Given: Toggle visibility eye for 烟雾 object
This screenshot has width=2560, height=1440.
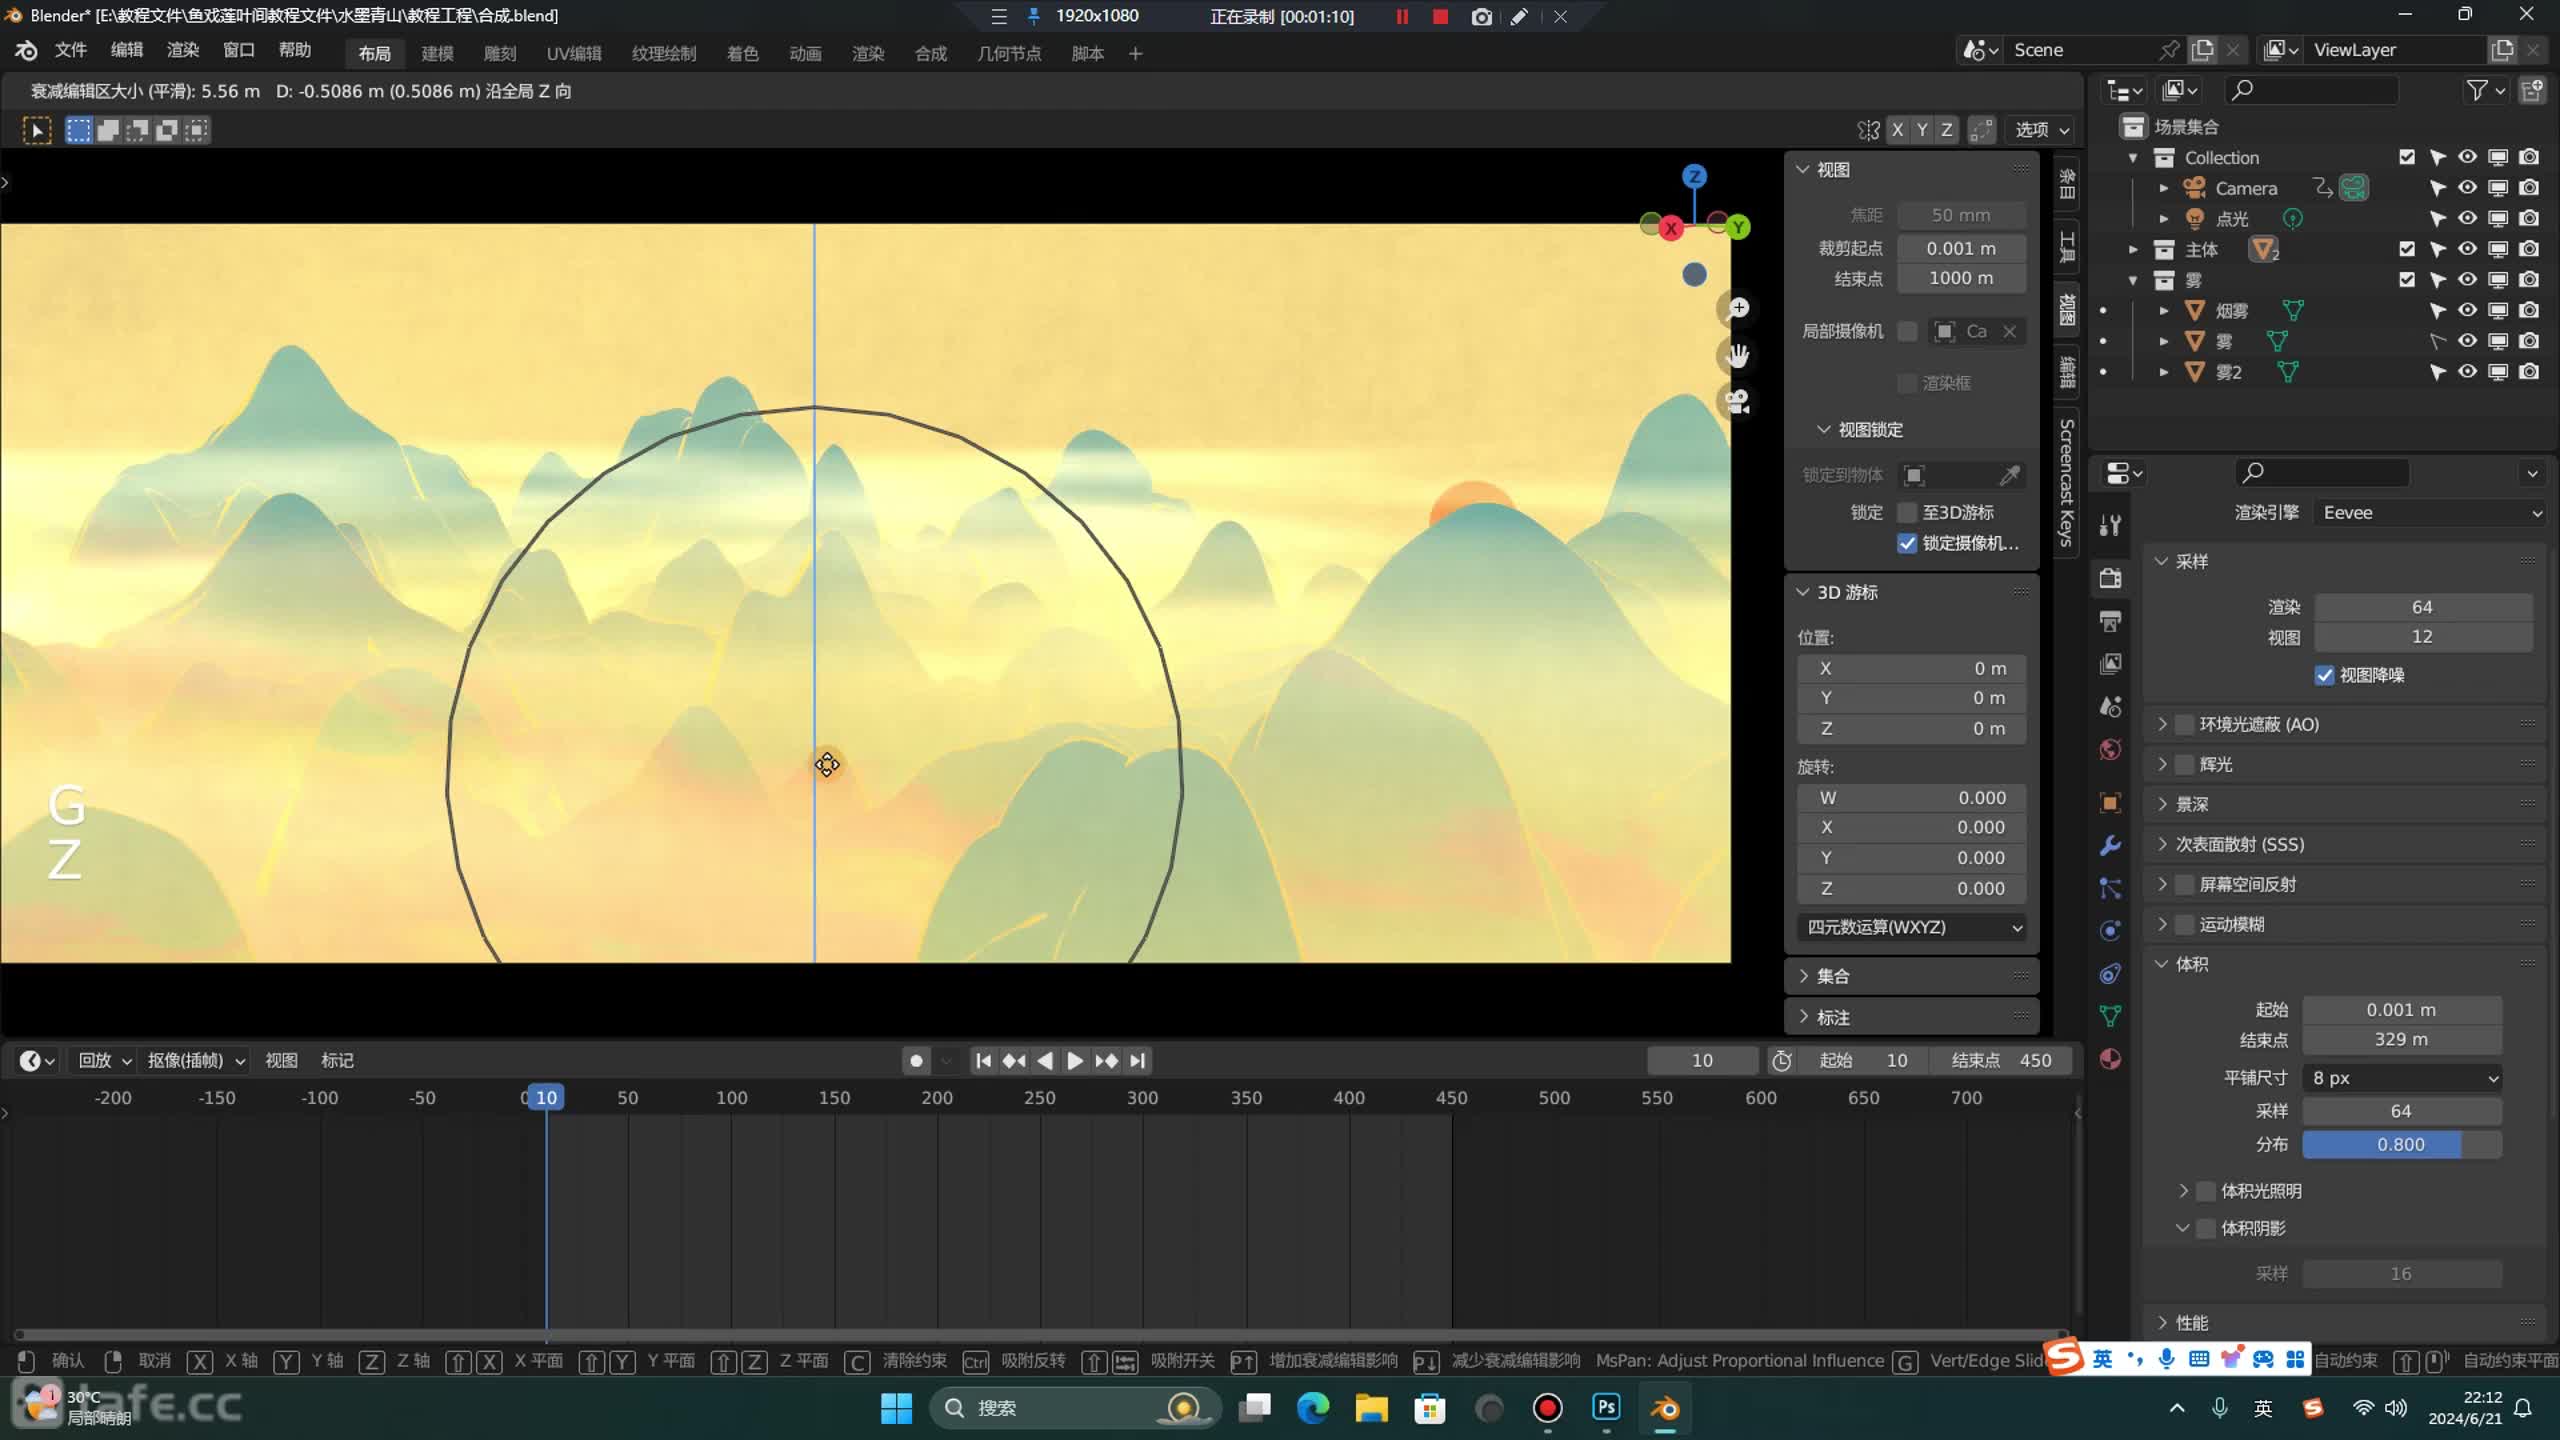Looking at the screenshot, I should coord(2467,310).
